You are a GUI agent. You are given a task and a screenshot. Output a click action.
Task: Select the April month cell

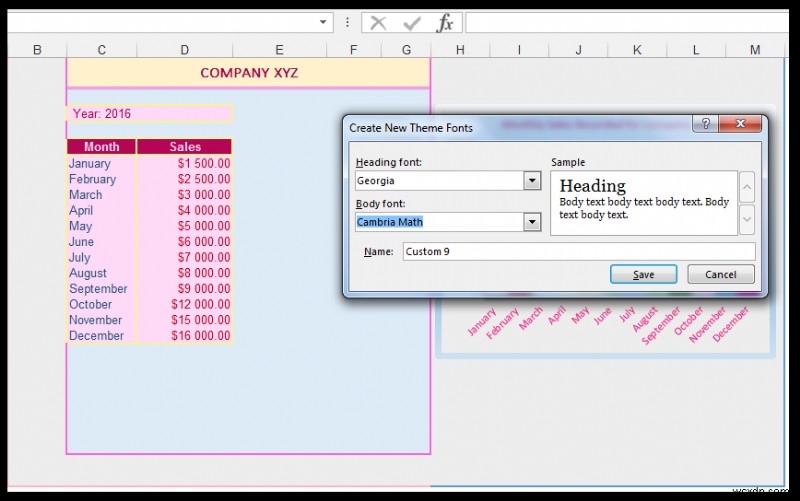coord(102,210)
